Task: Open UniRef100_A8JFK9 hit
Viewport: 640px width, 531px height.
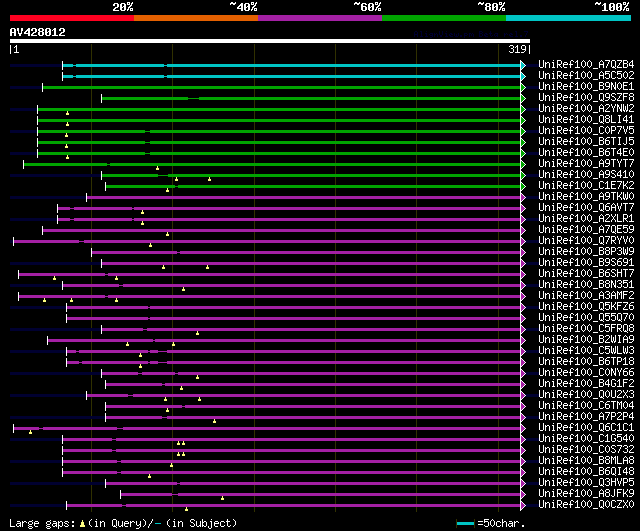Action: (586, 494)
